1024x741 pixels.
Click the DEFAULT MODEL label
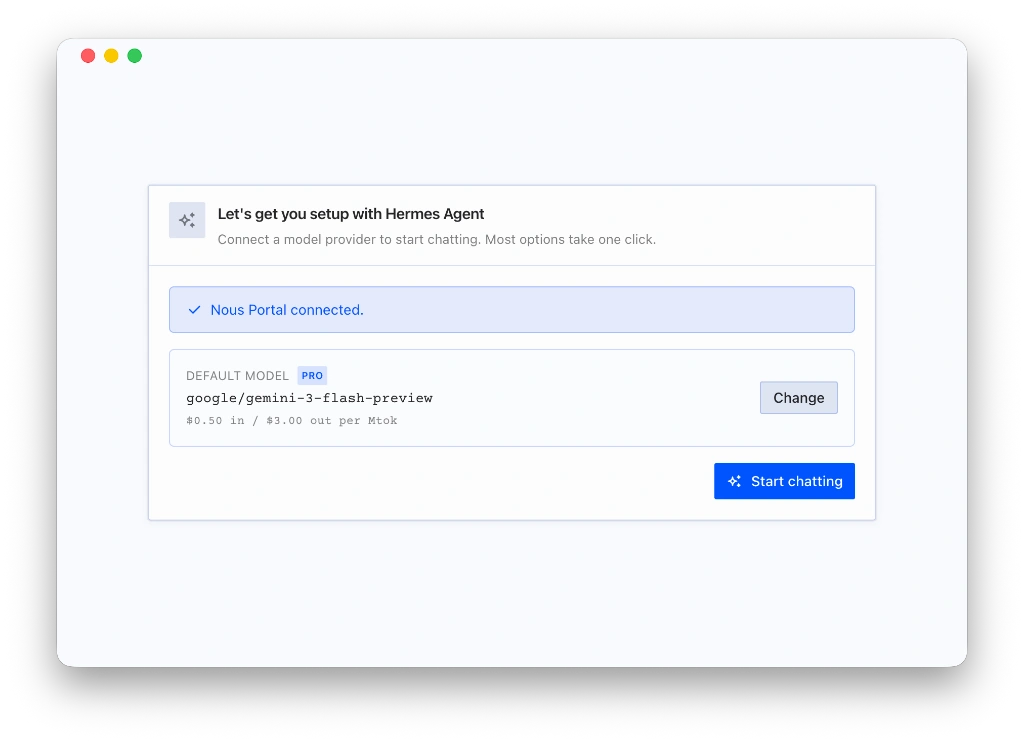[x=237, y=376]
